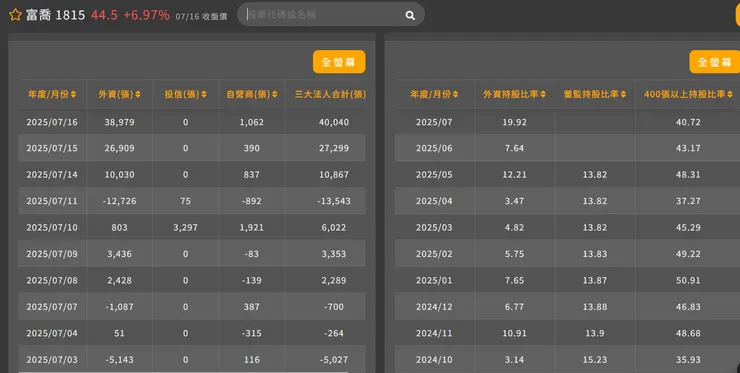The width and height of the screenshot is (740, 373).
Task: Click 400-lot holding ratio 40.72
Action: pyautogui.click(x=688, y=122)
